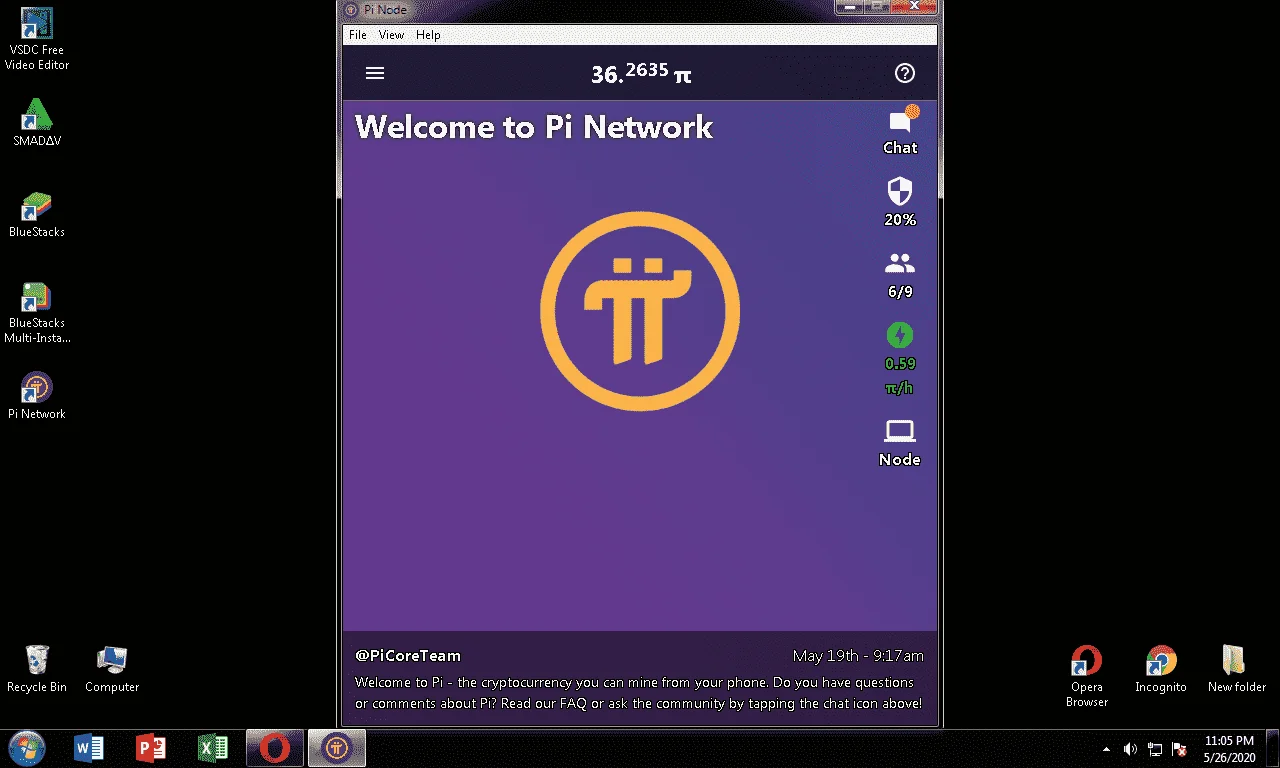
Task: Select the BlueStacks Multi-Instance shortcut
Action: pos(37,313)
